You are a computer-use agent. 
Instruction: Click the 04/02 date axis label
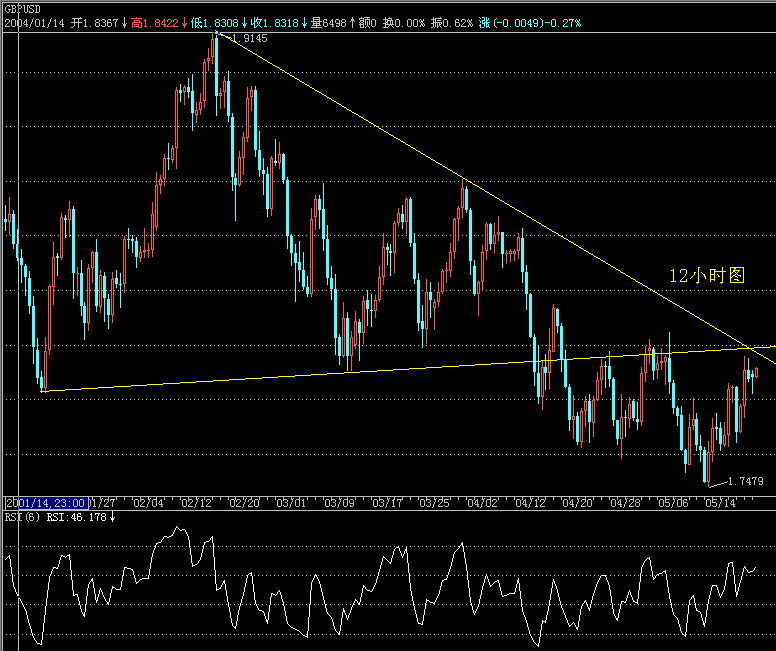pyautogui.click(x=482, y=503)
